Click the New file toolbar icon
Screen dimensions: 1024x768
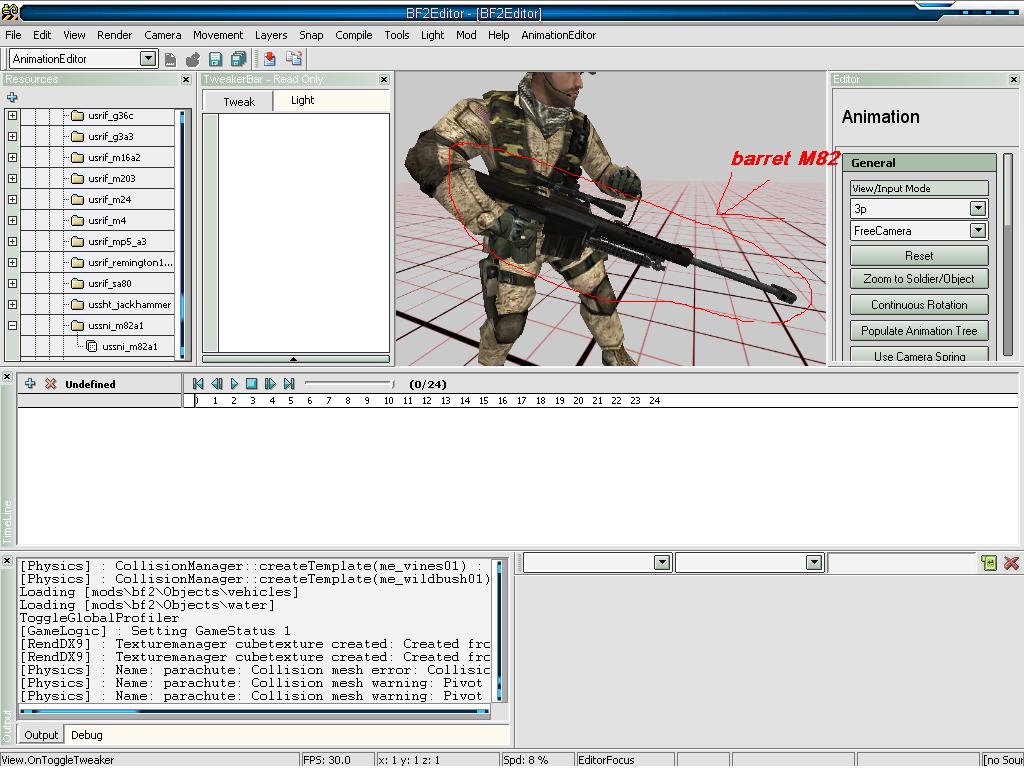coord(170,59)
